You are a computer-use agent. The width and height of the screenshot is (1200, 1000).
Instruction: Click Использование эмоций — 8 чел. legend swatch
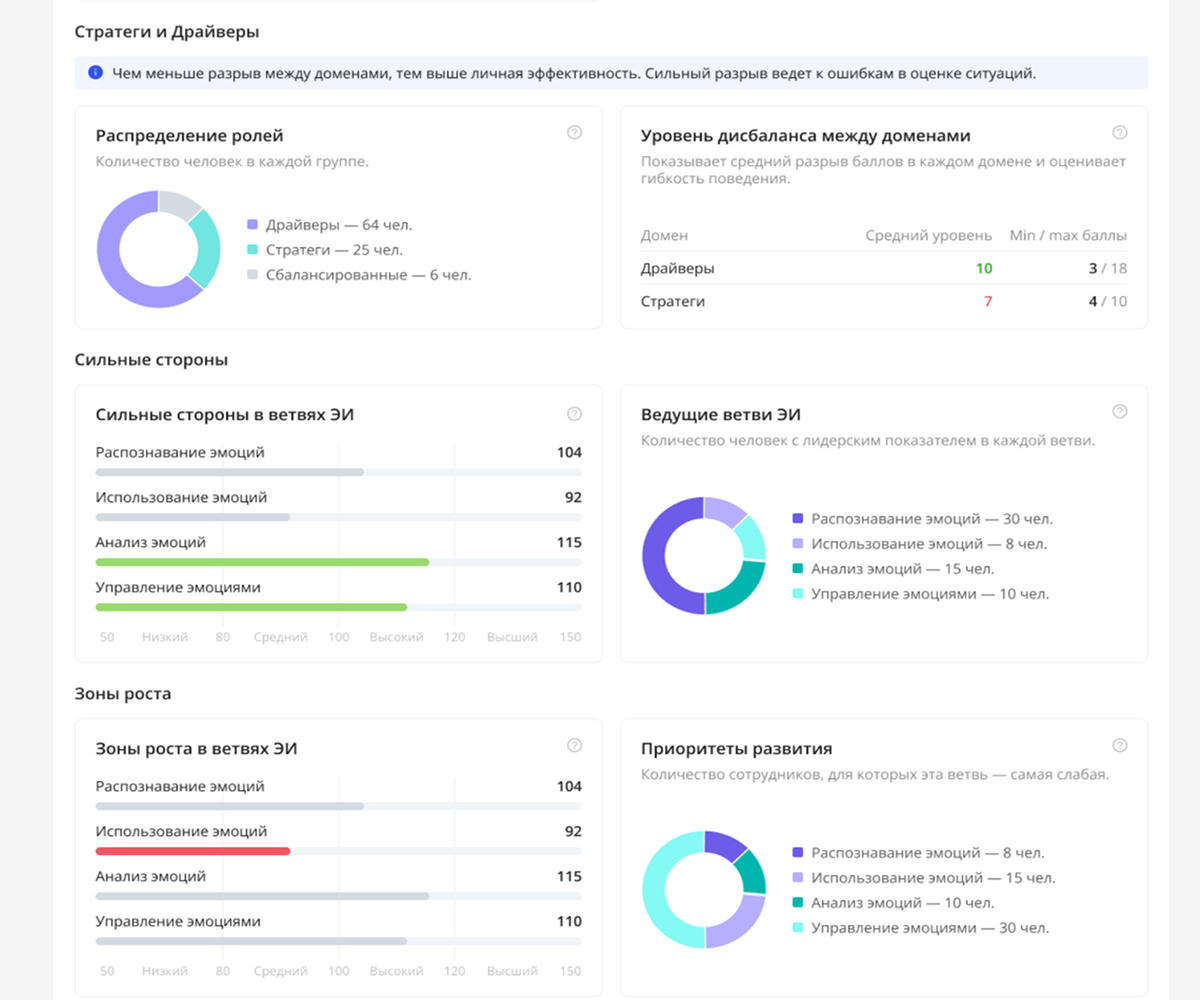[797, 544]
